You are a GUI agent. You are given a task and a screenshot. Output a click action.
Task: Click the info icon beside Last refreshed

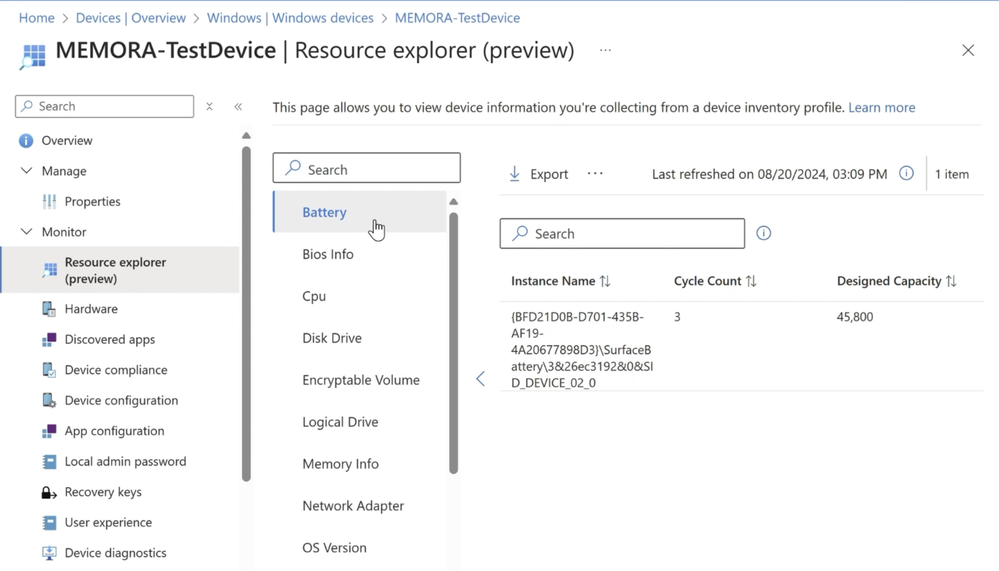[906, 173]
